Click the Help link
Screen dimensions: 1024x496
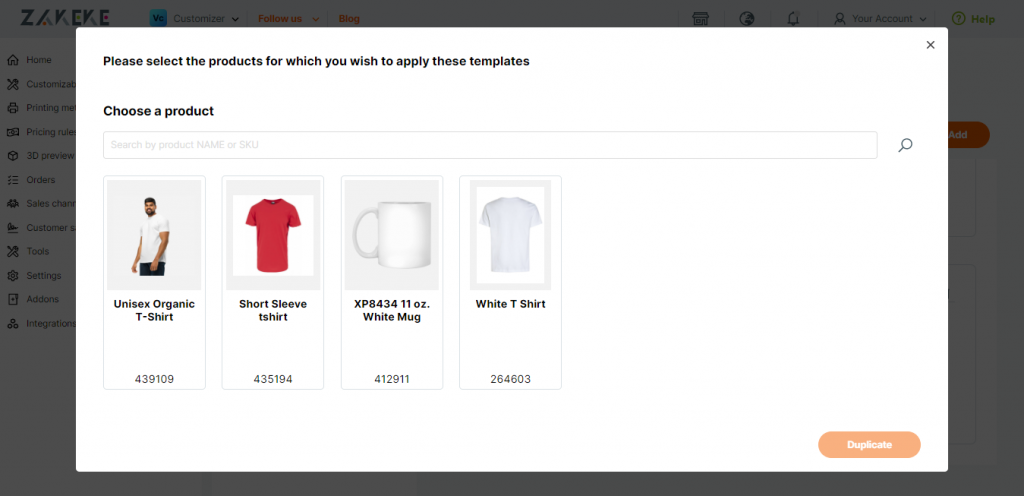973,19
